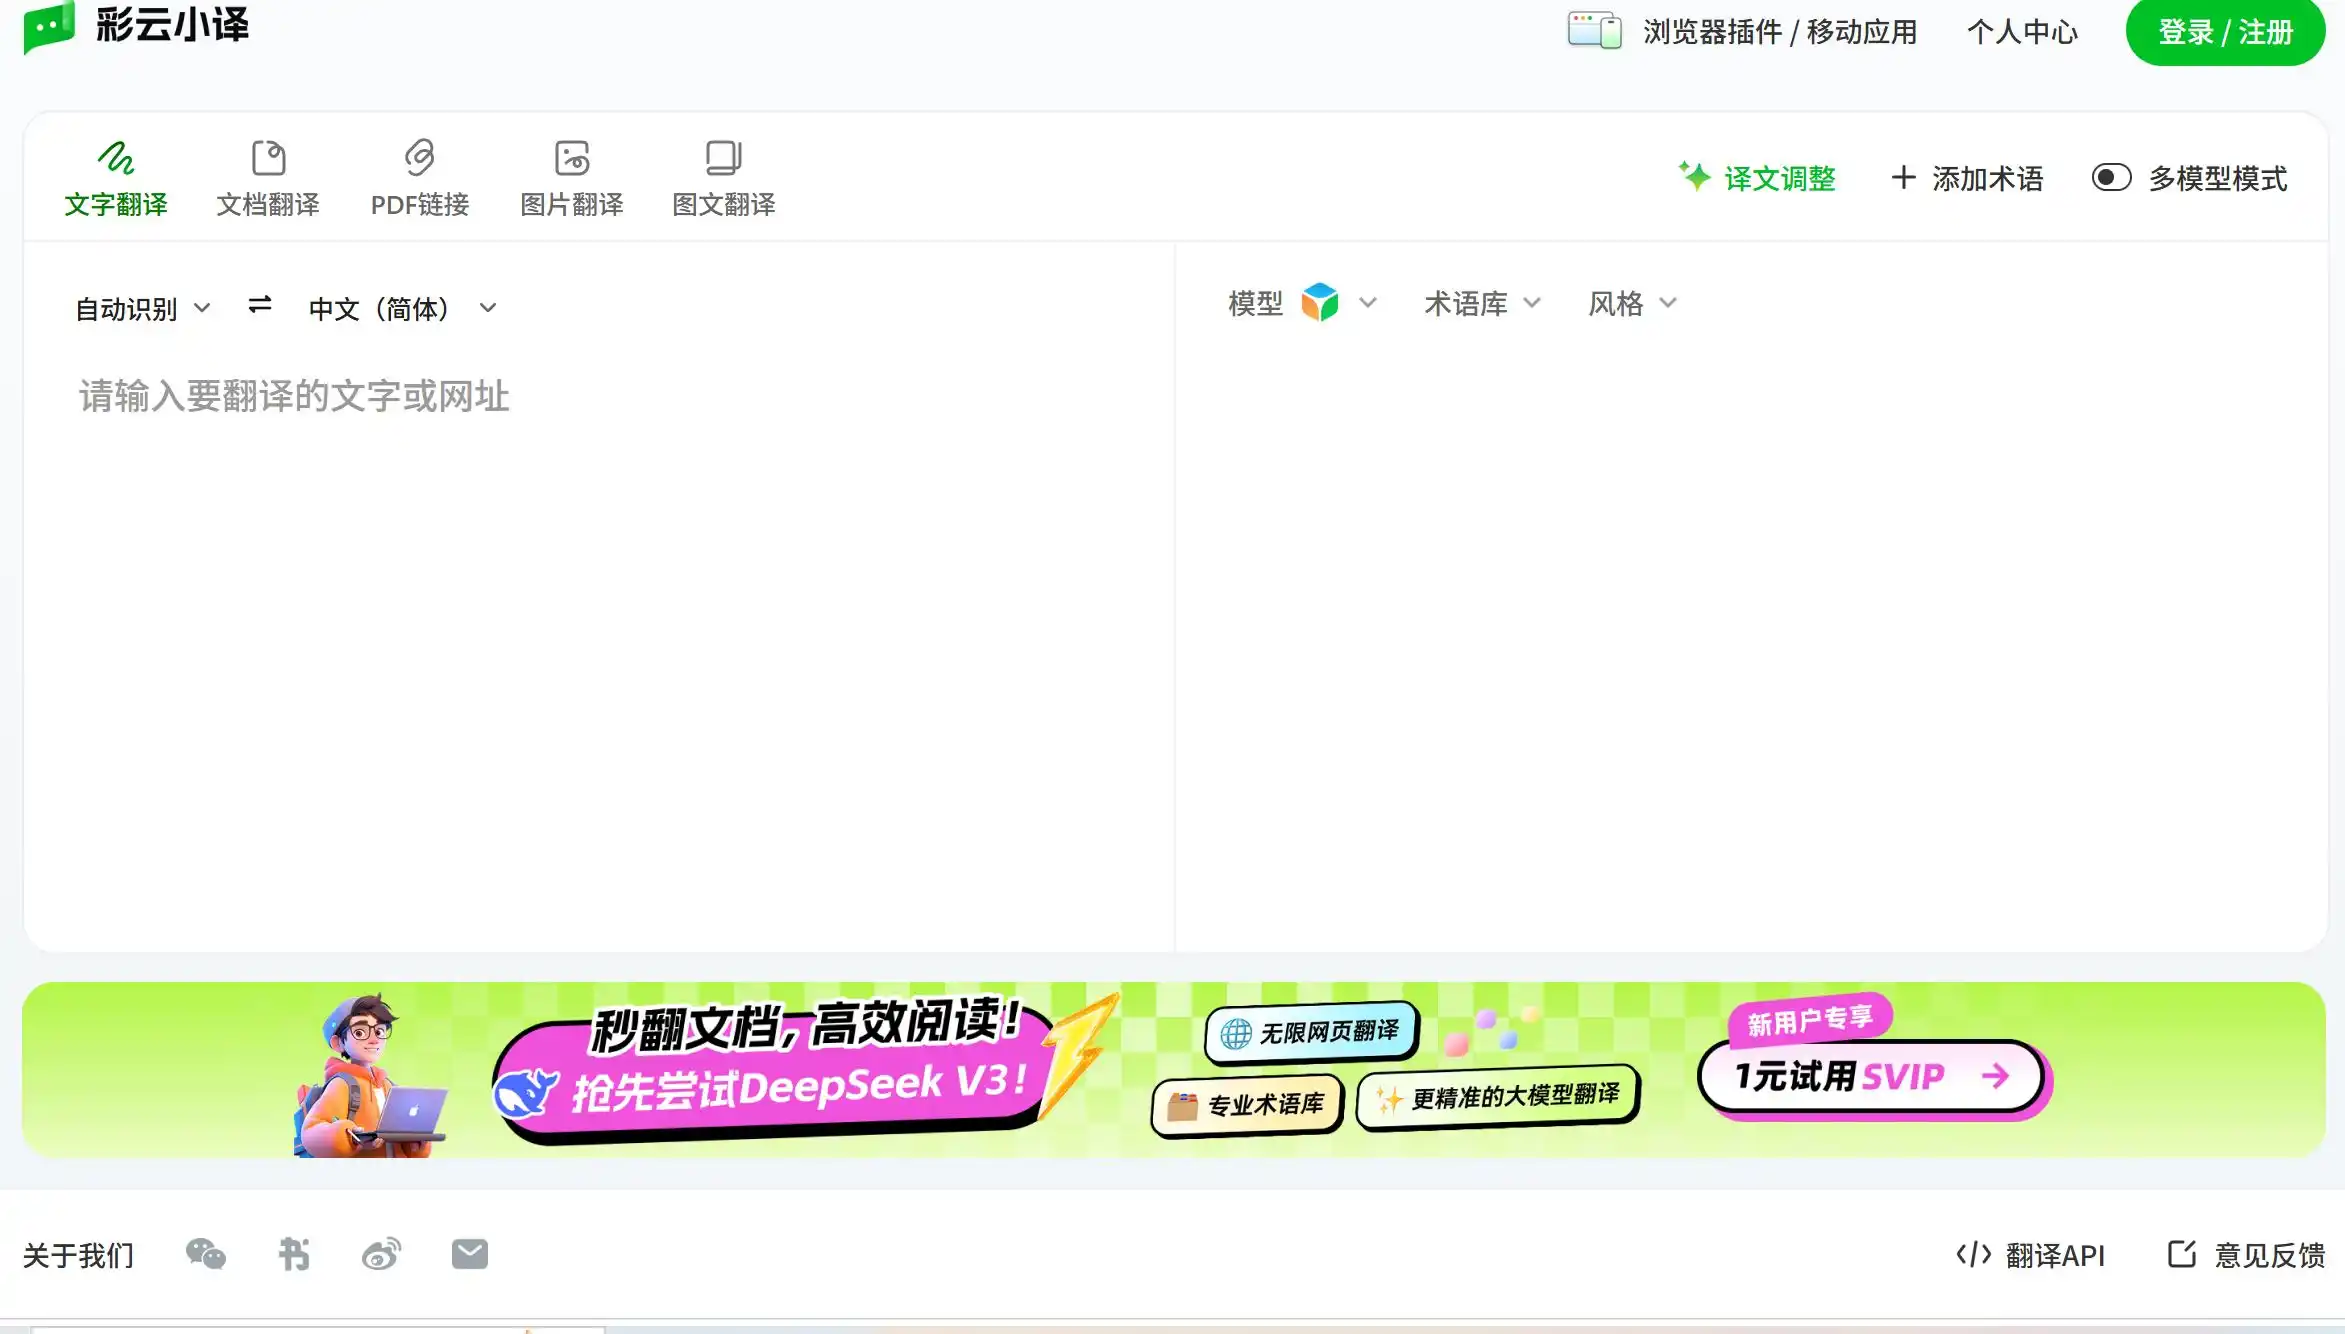Open the PDF链接 tab
Screen dimensions: 2345x1334
(420, 178)
